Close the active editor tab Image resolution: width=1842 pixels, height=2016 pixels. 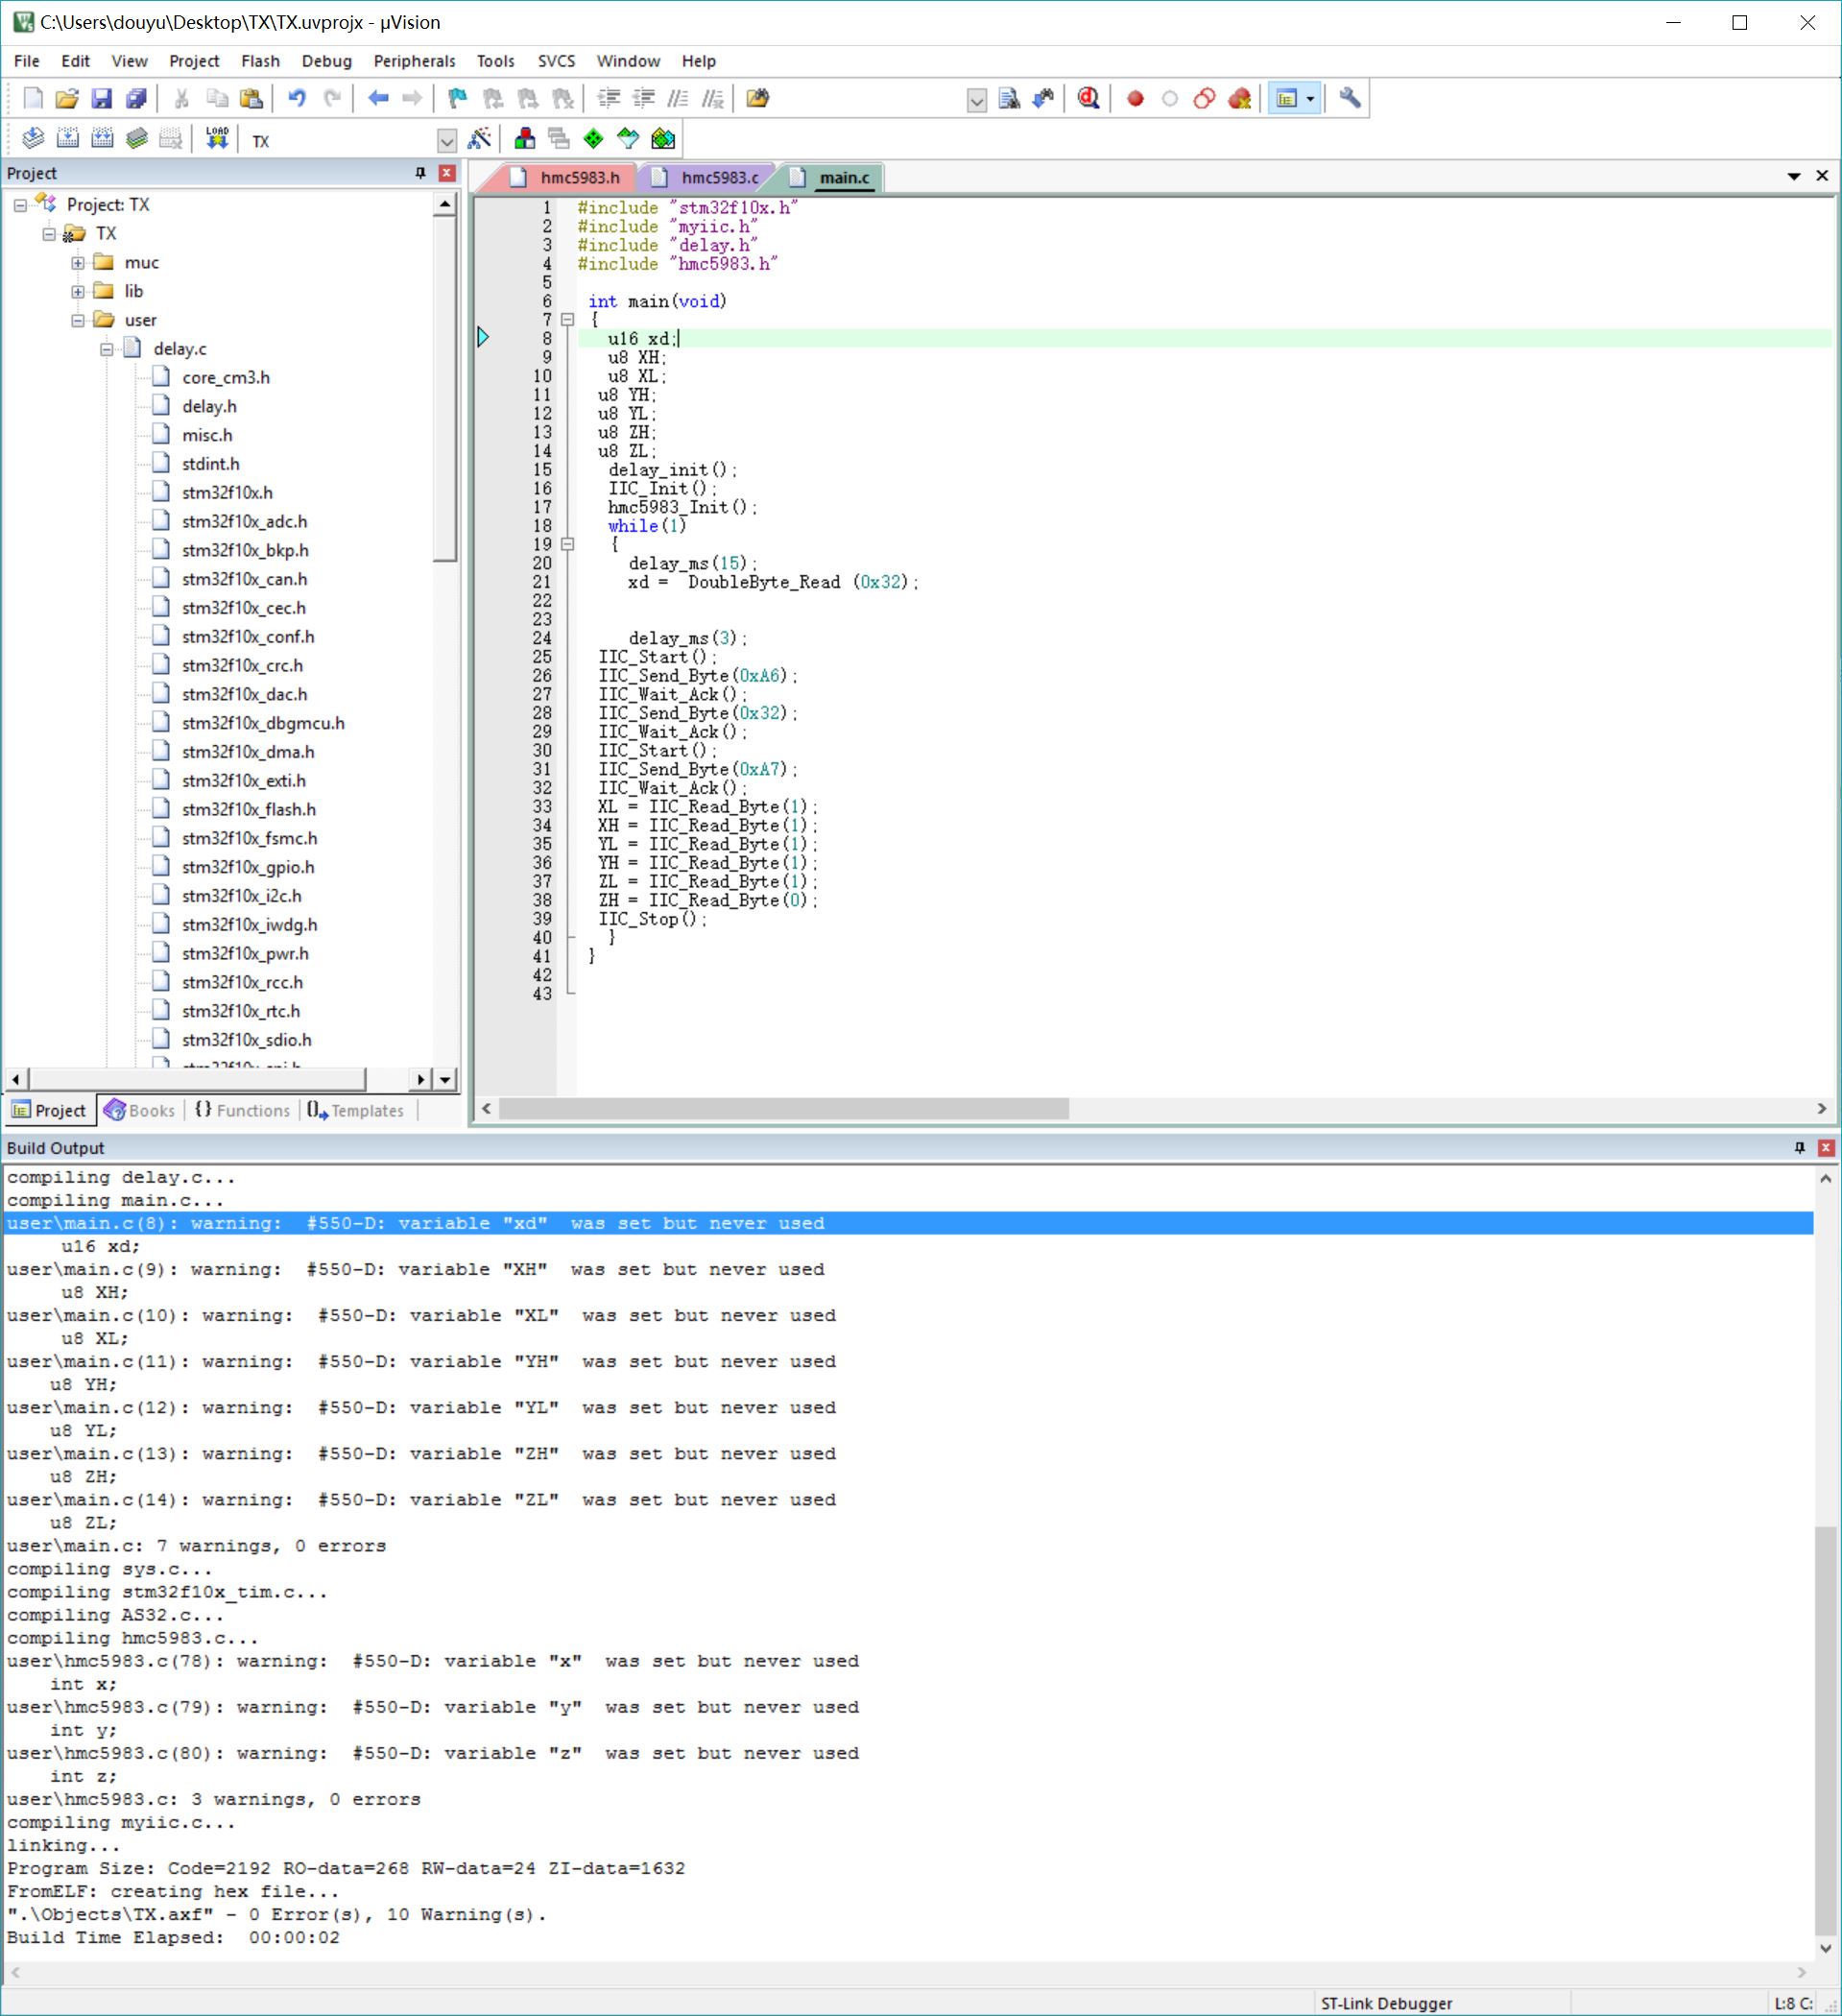[1822, 176]
